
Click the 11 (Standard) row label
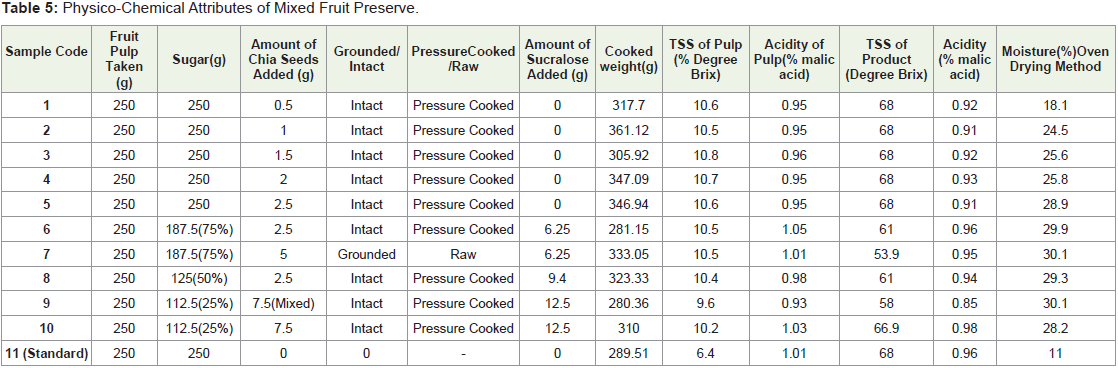[x=46, y=353]
